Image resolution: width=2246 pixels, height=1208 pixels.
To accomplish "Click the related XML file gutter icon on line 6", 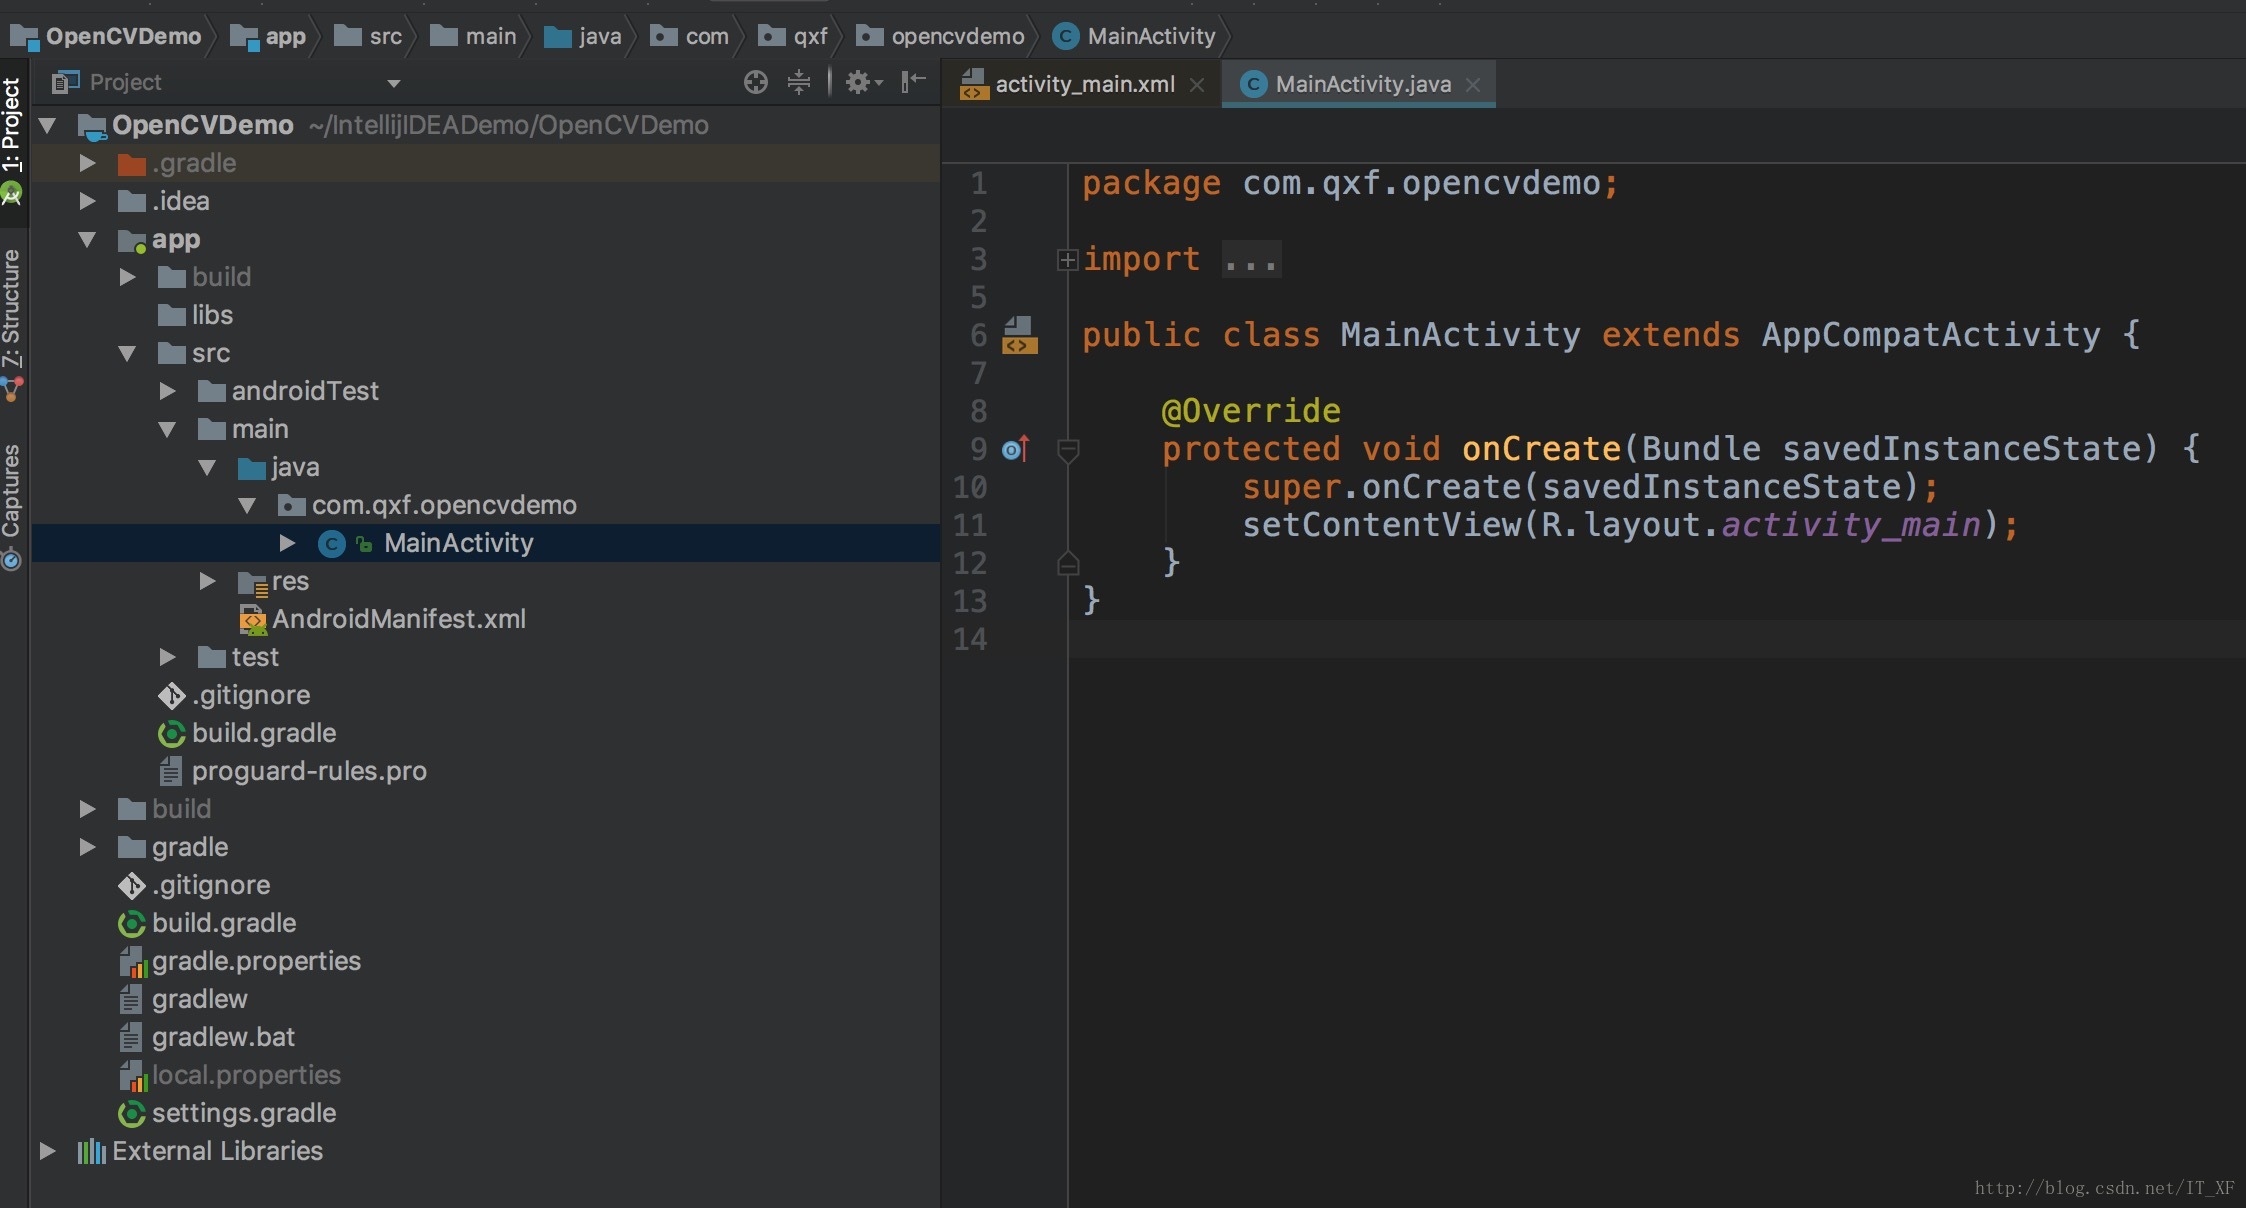I will point(1020,335).
